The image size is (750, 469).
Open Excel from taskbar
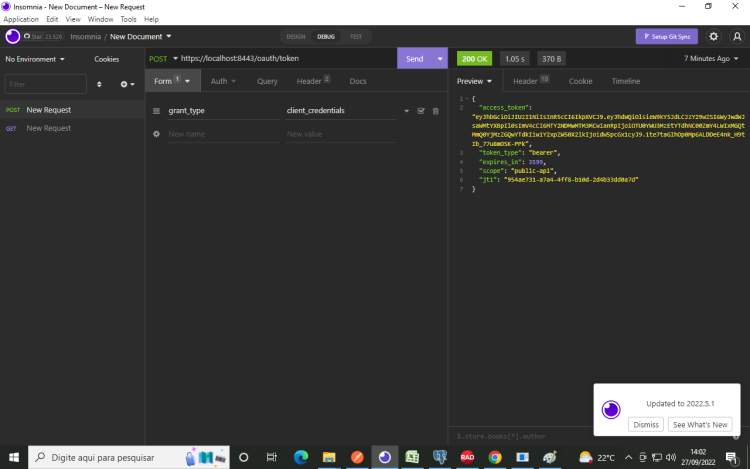click(412, 458)
